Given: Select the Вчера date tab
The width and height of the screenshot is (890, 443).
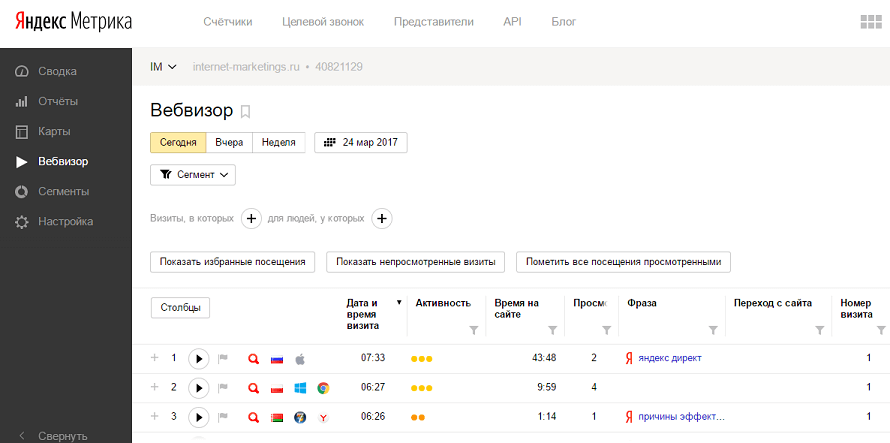Looking at the screenshot, I should click(x=229, y=142).
